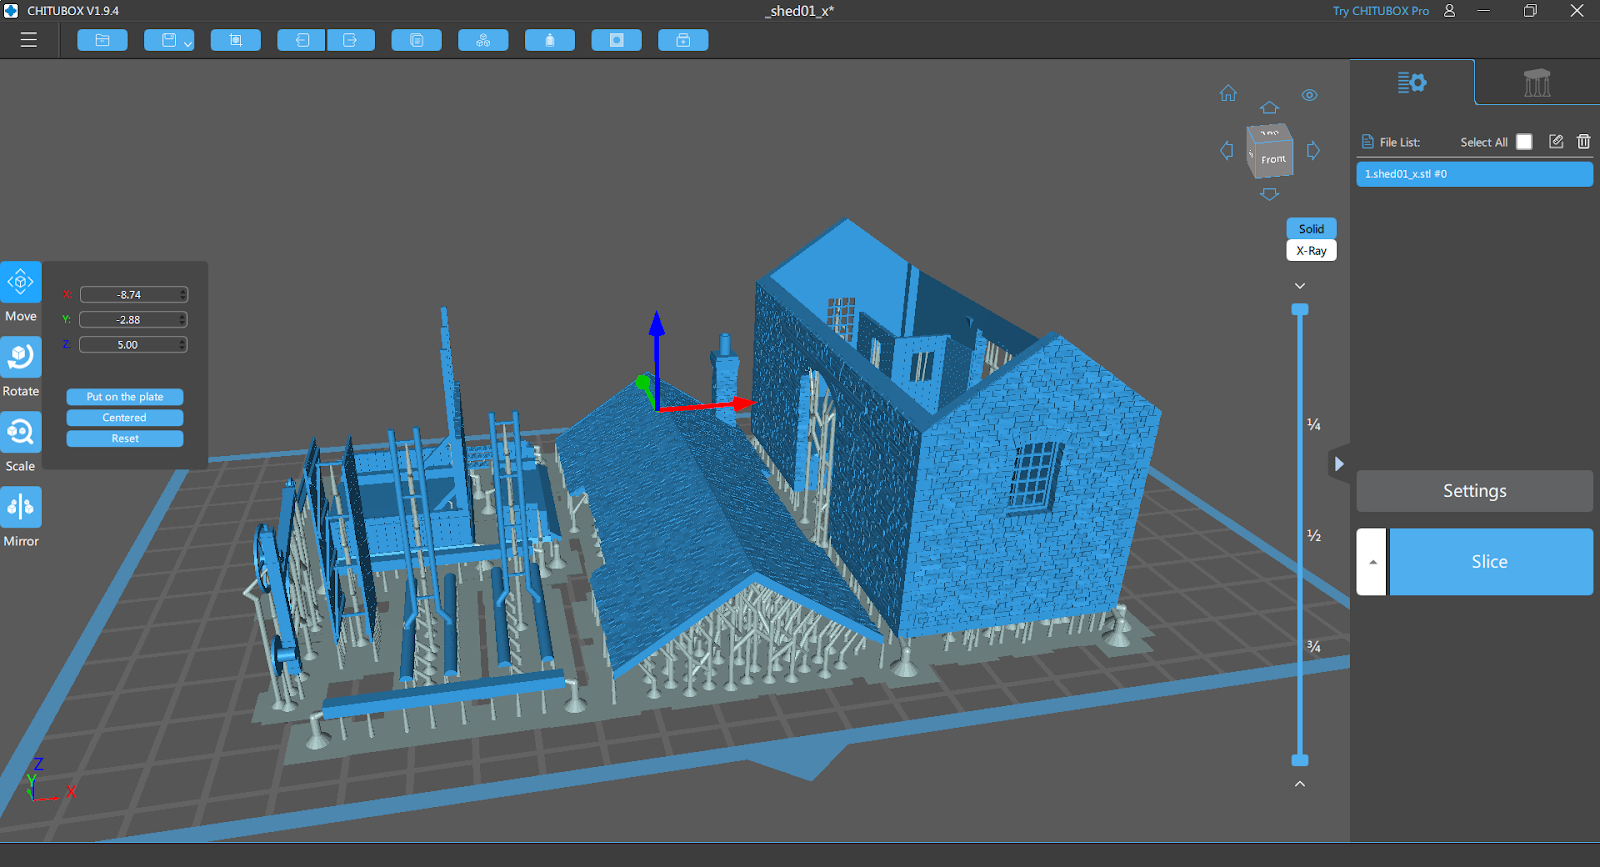Click the X position stepper arrows
Image resolution: width=1600 pixels, height=867 pixels.
tap(183, 294)
